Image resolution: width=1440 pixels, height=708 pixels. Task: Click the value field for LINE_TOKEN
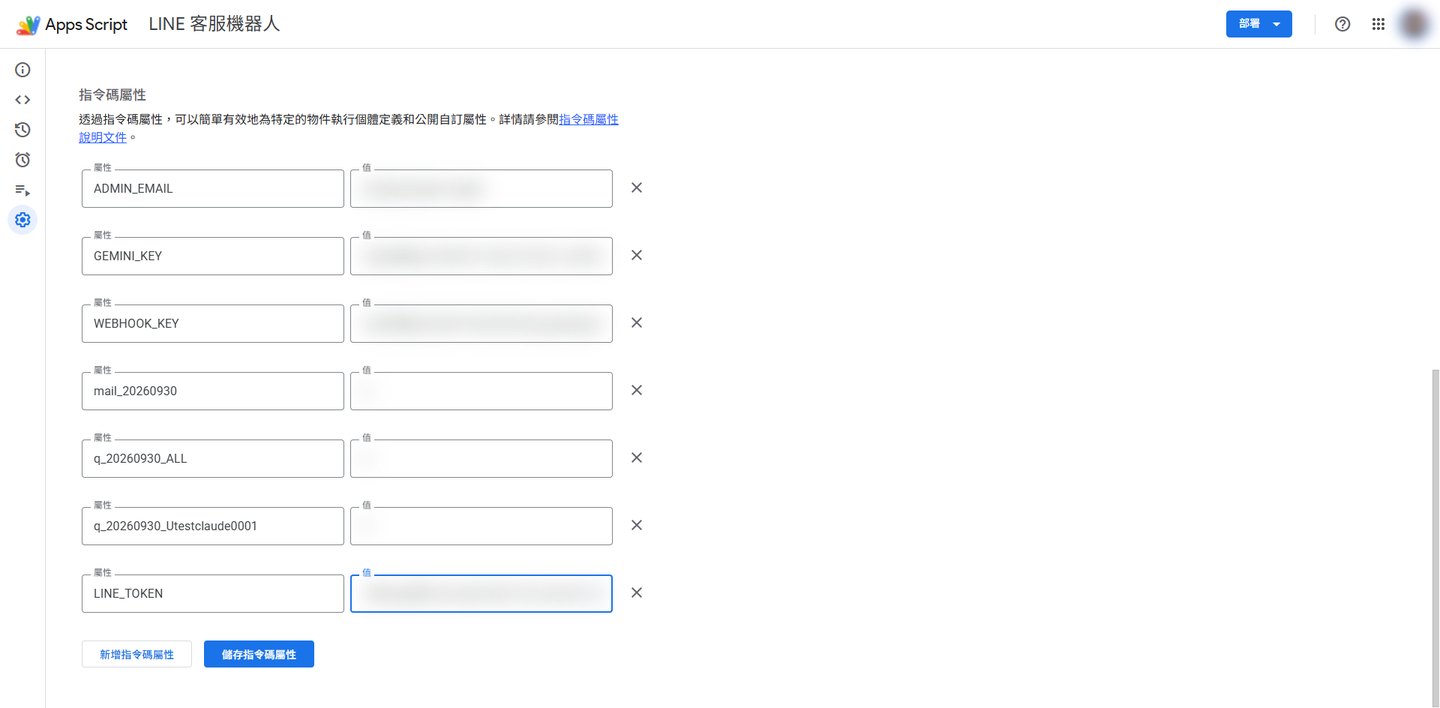click(481, 593)
